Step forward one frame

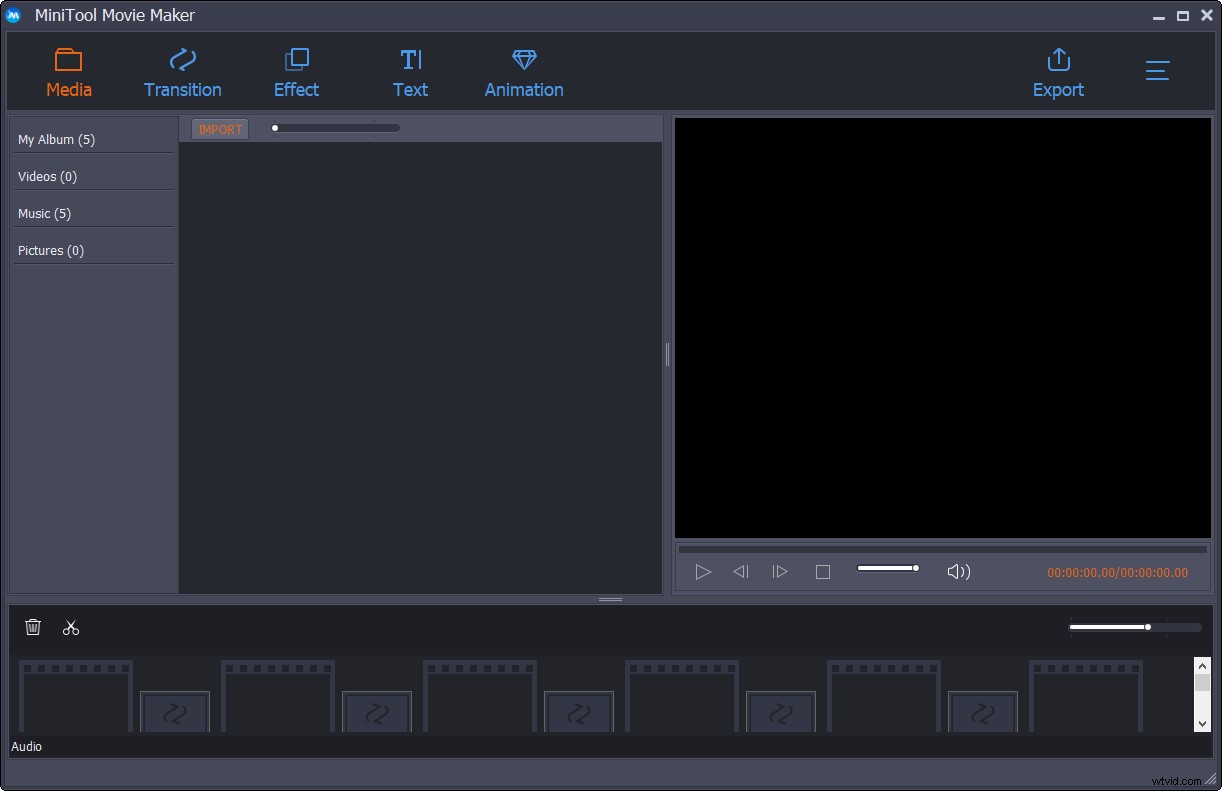pyautogui.click(x=780, y=571)
